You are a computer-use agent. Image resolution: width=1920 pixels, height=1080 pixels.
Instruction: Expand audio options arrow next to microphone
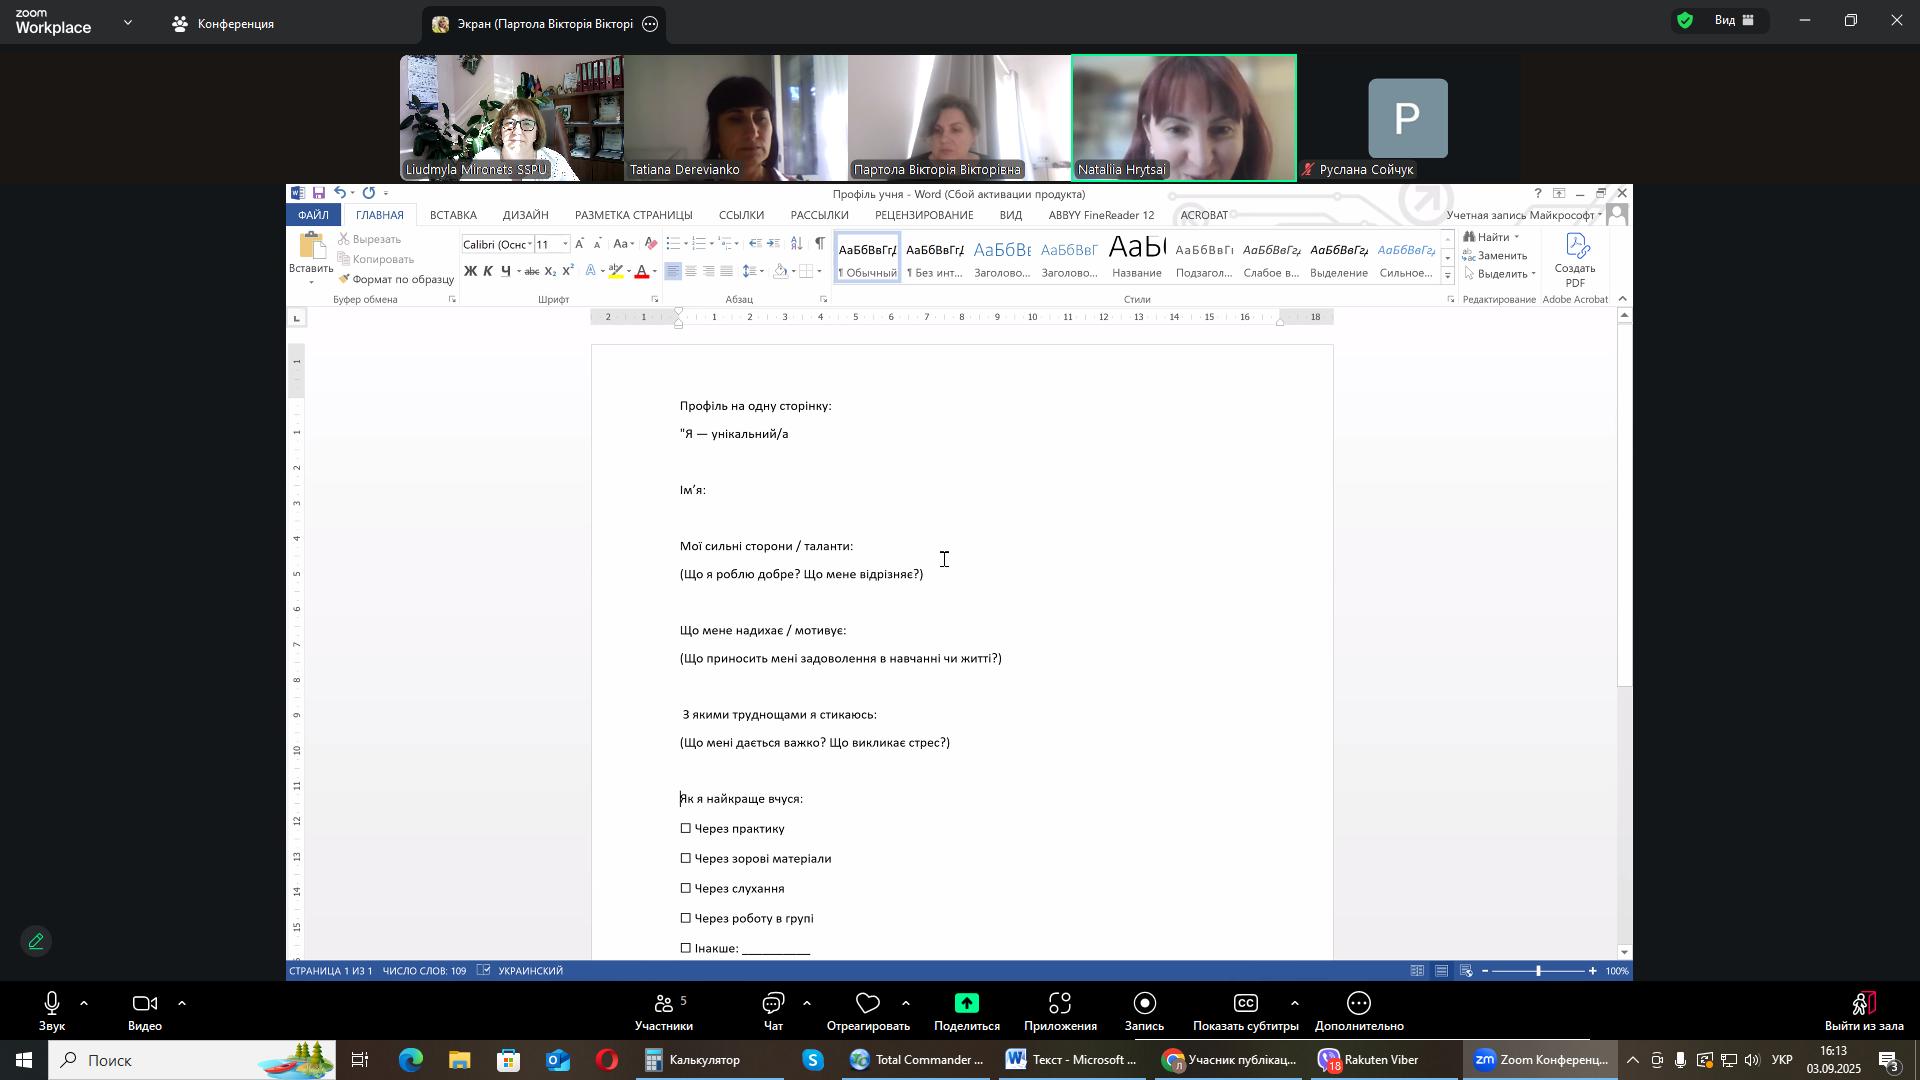pos(84,1003)
